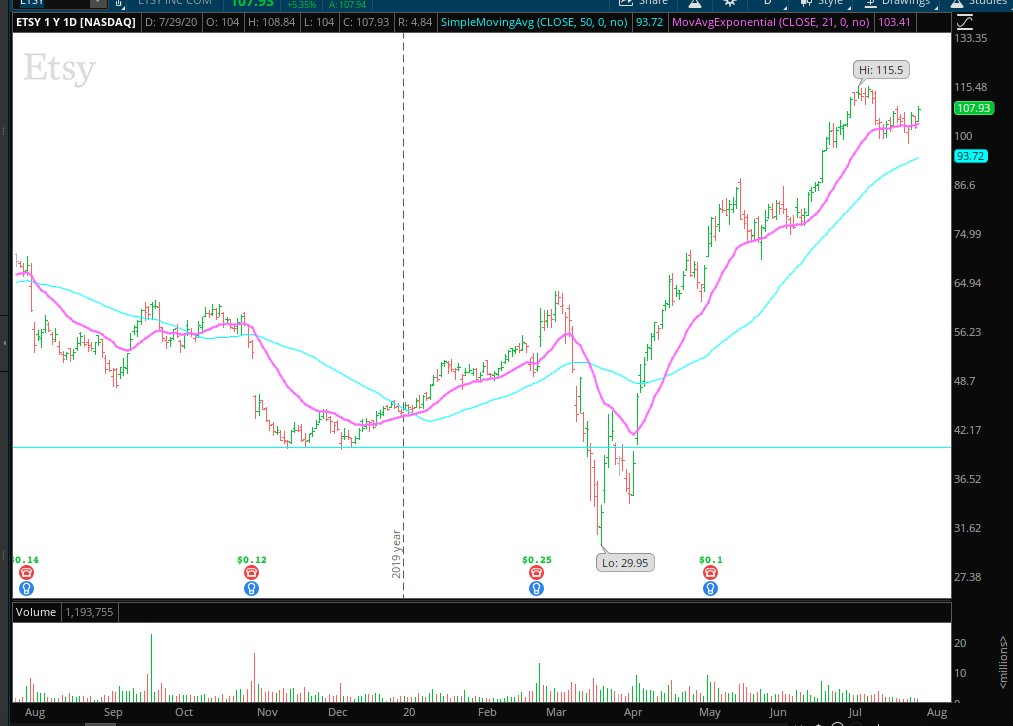This screenshot has width=1013, height=726.
Task: Click the $0.12 EPS label
Action: click(252, 560)
